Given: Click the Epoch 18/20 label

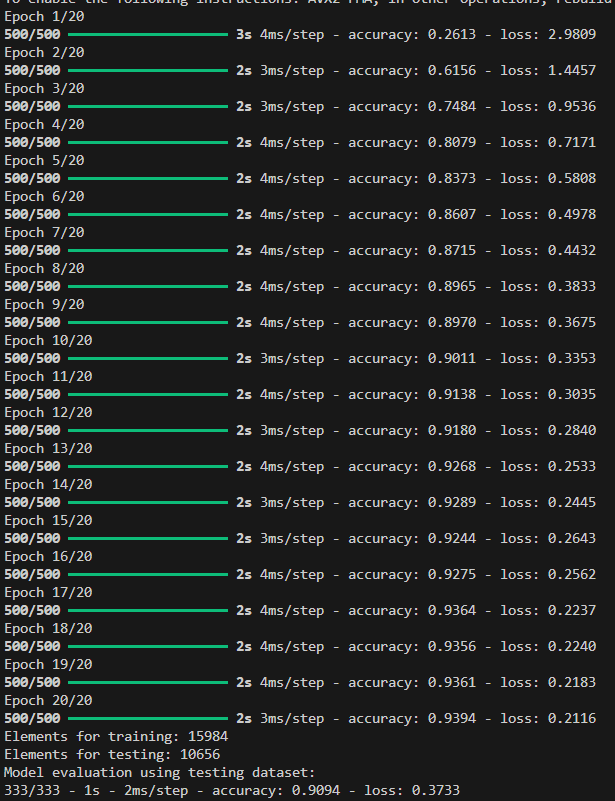Looking at the screenshot, I should click(48, 628).
